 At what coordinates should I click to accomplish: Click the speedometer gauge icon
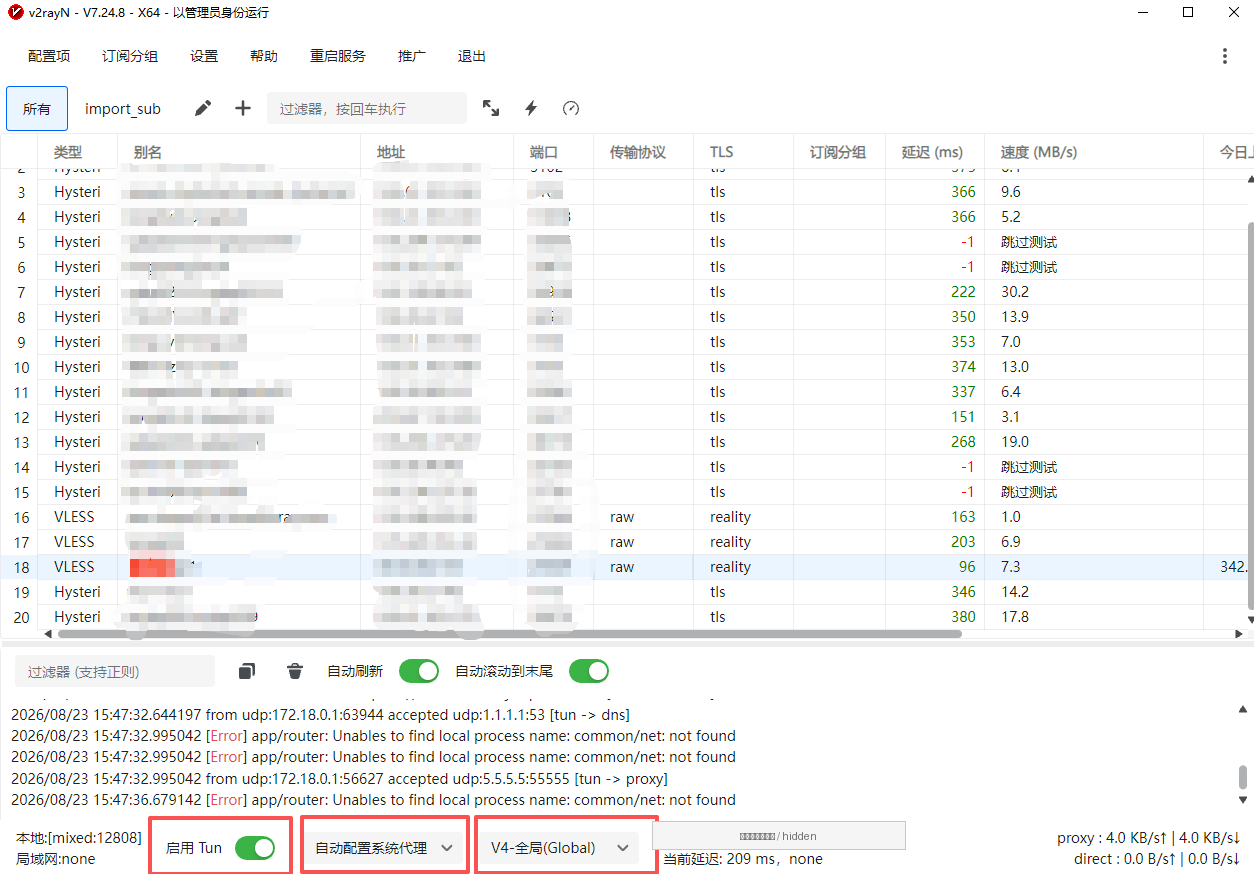571,108
